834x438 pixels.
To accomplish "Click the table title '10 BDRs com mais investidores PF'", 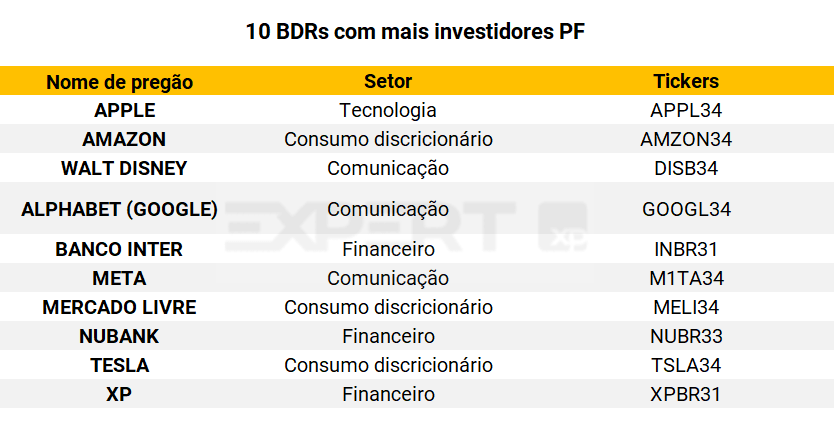I will (x=416, y=32).
